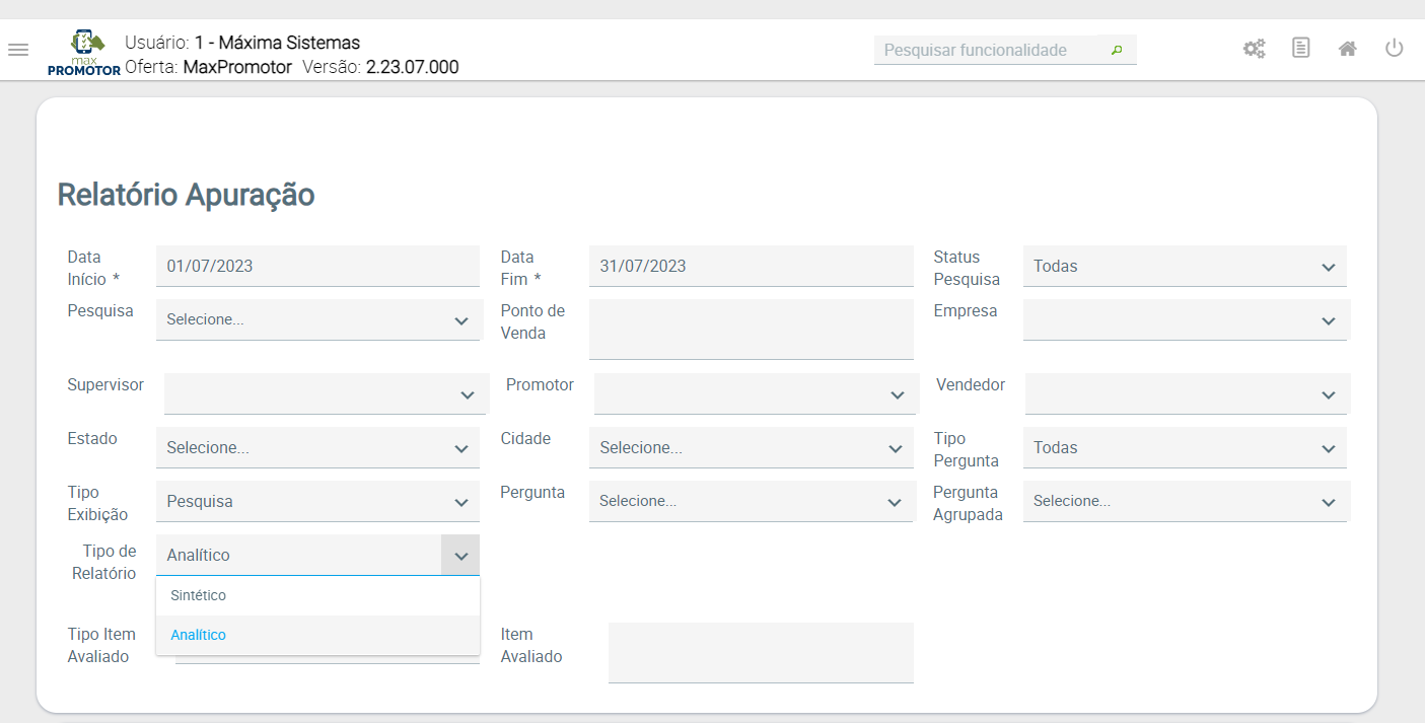Log out using the power icon
The image size is (1425, 723).
(x=1394, y=48)
